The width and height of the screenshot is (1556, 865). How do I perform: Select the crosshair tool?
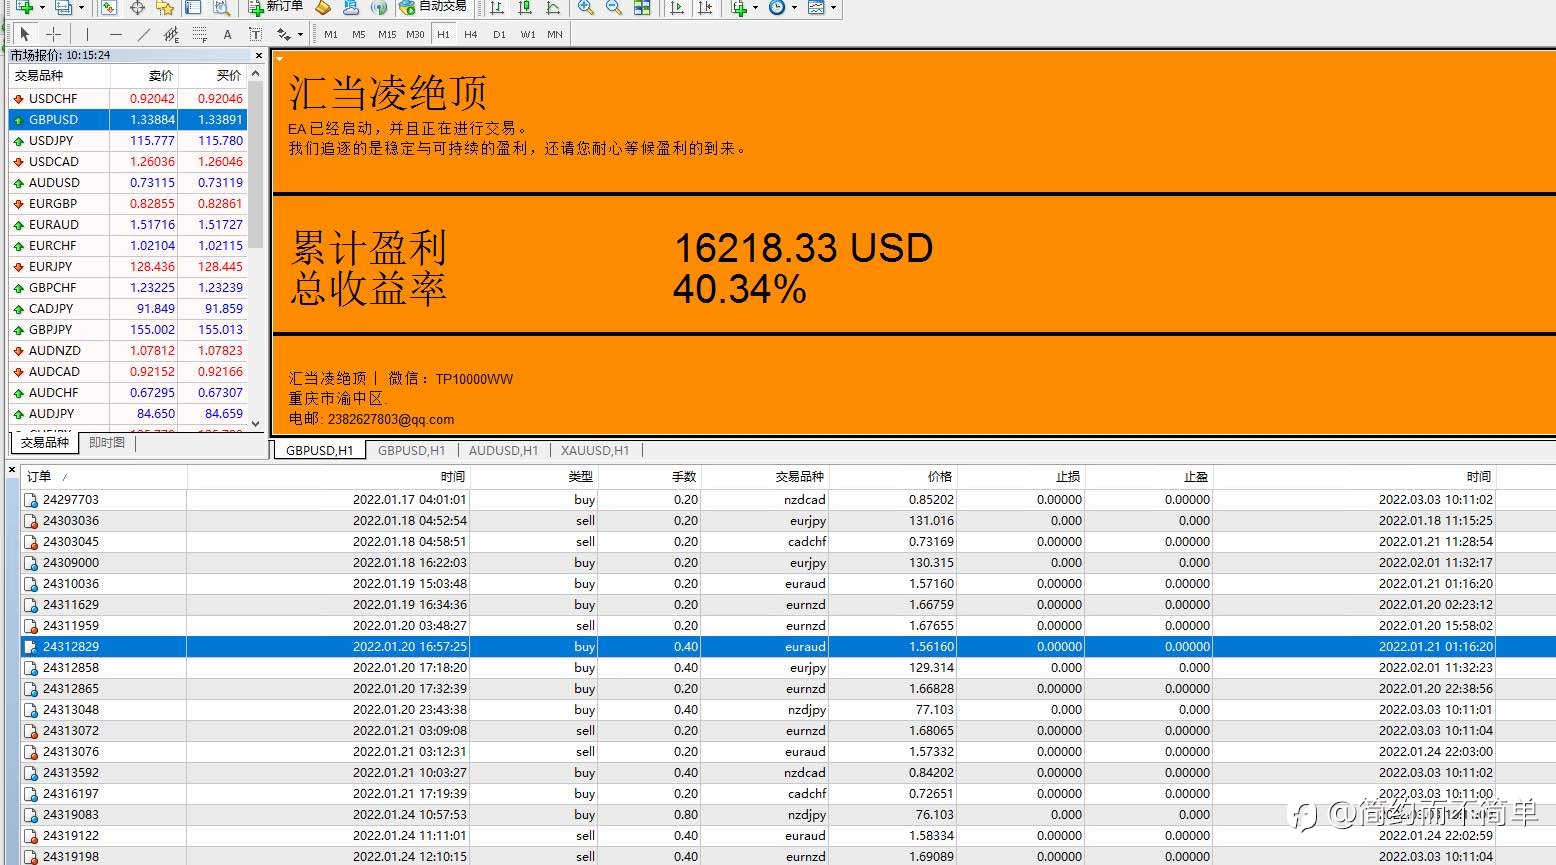[54, 34]
